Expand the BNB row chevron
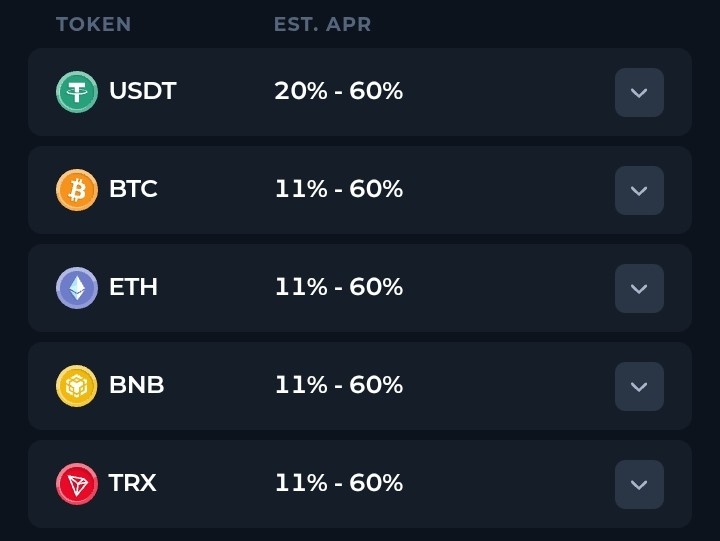This screenshot has height=541, width=720. (639, 387)
